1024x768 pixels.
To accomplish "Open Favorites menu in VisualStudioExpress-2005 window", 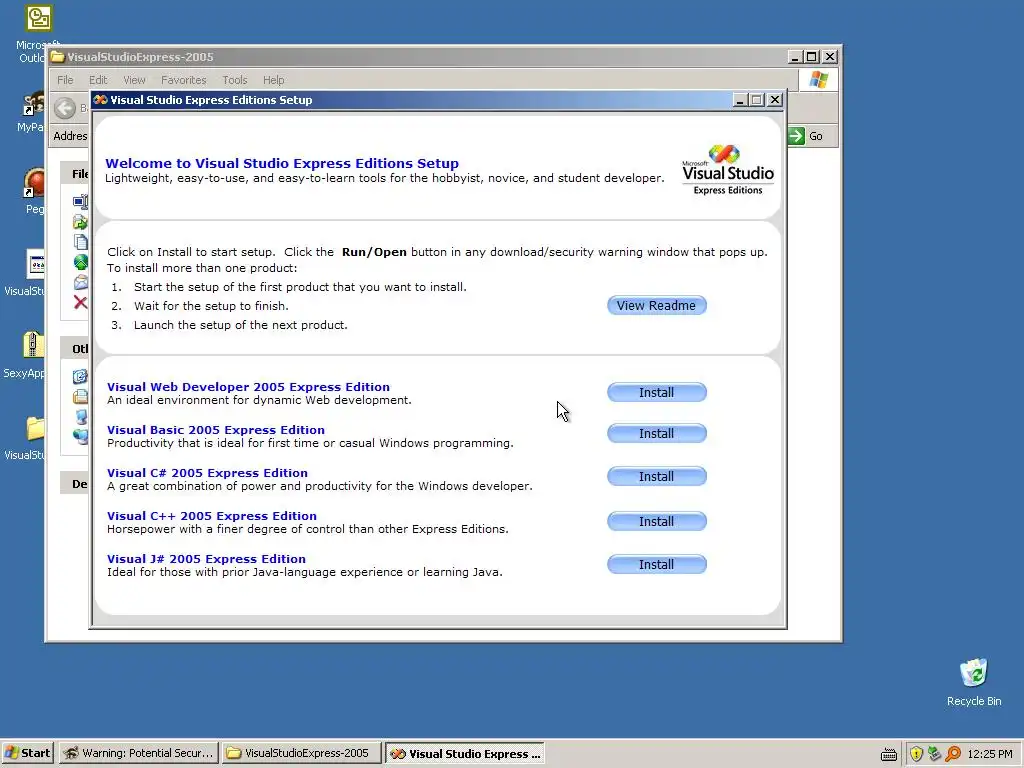I will tap(184, 80).
